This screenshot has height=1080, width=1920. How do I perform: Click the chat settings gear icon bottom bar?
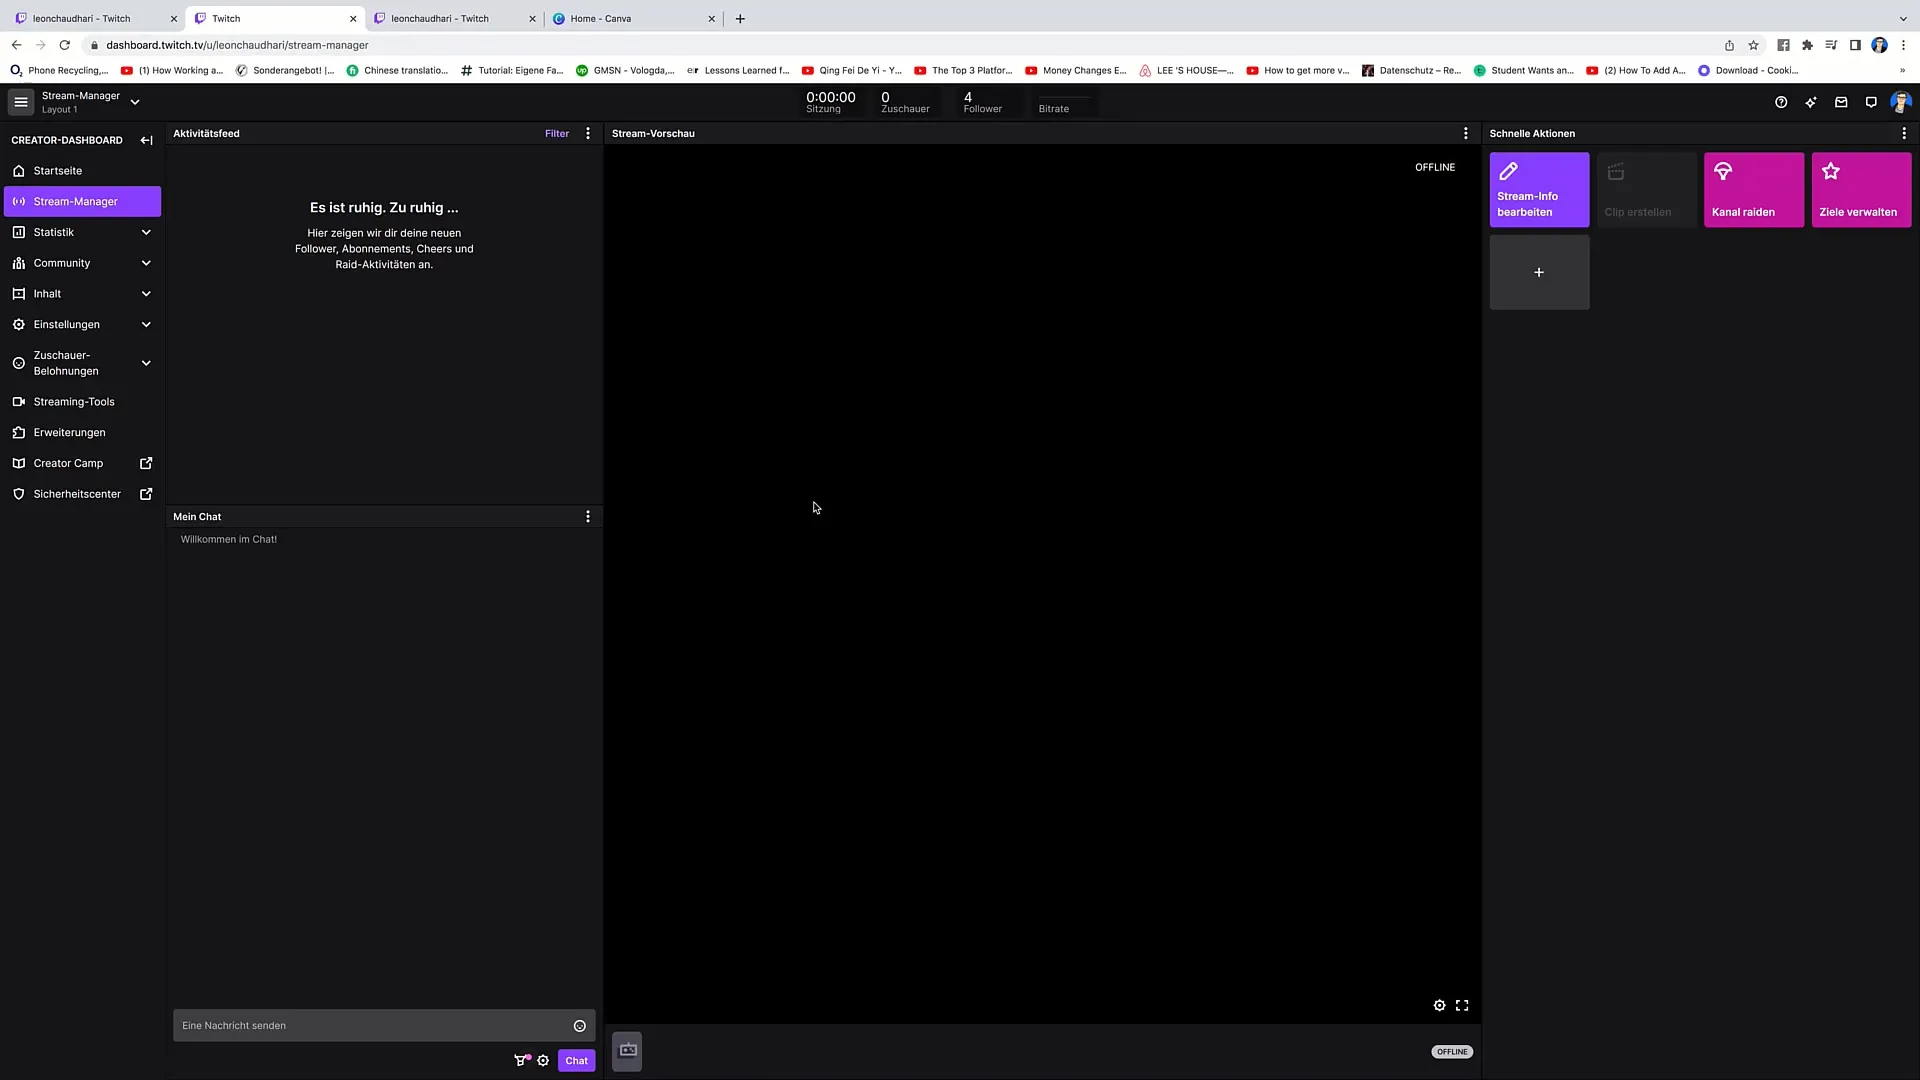[x=543, y=1060]
